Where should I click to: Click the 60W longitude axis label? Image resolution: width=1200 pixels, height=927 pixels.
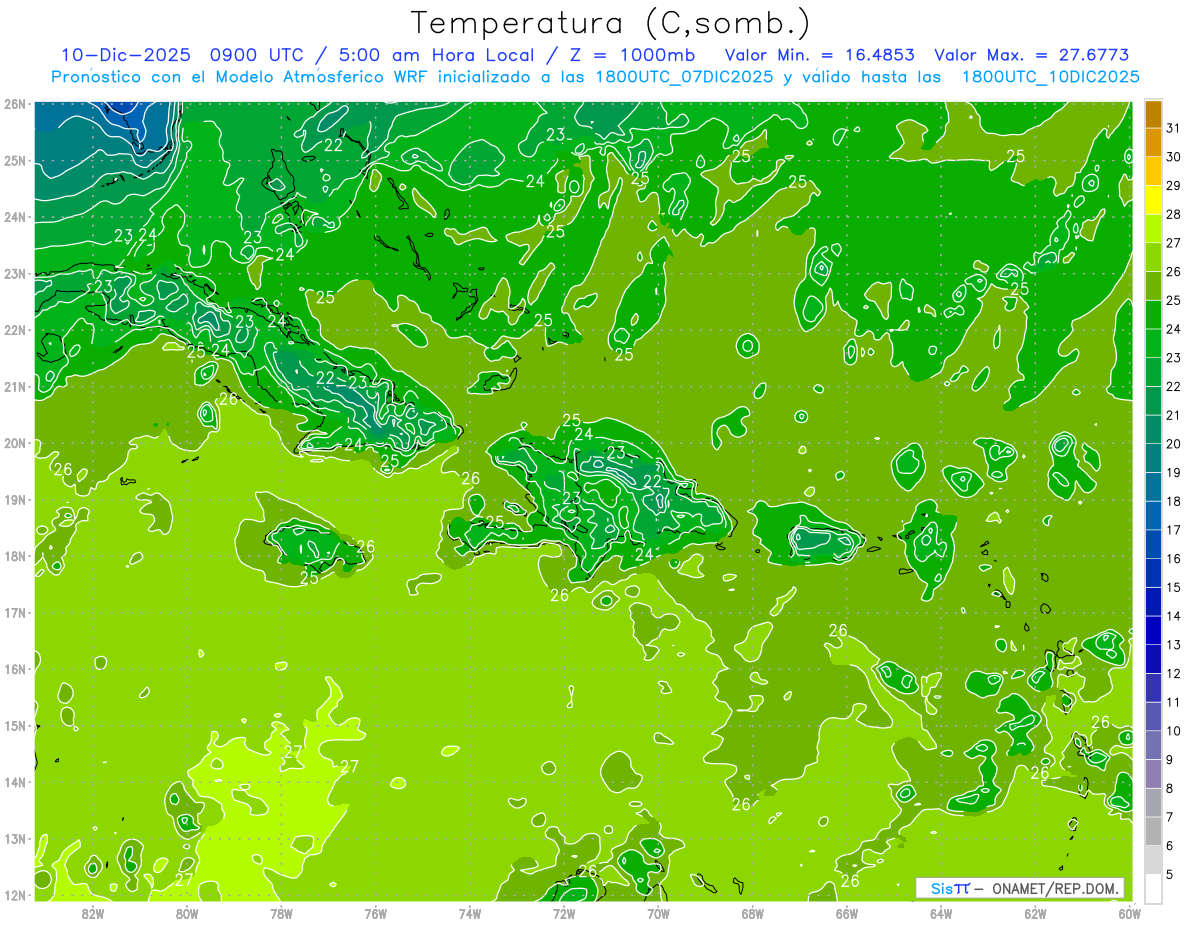pos(1130,913)
